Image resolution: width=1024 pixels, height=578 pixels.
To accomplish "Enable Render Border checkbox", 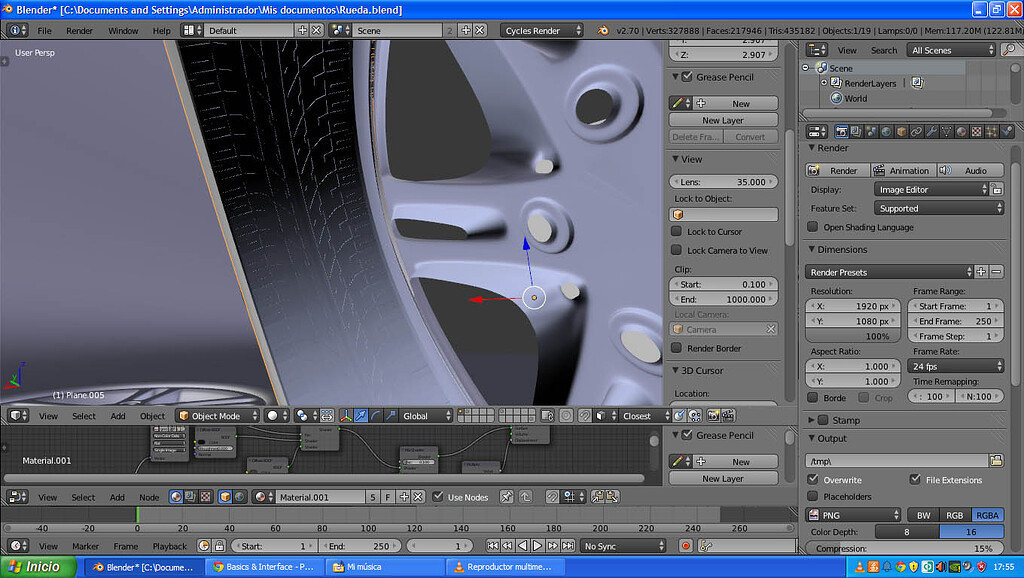I will (x=677, y=348).
